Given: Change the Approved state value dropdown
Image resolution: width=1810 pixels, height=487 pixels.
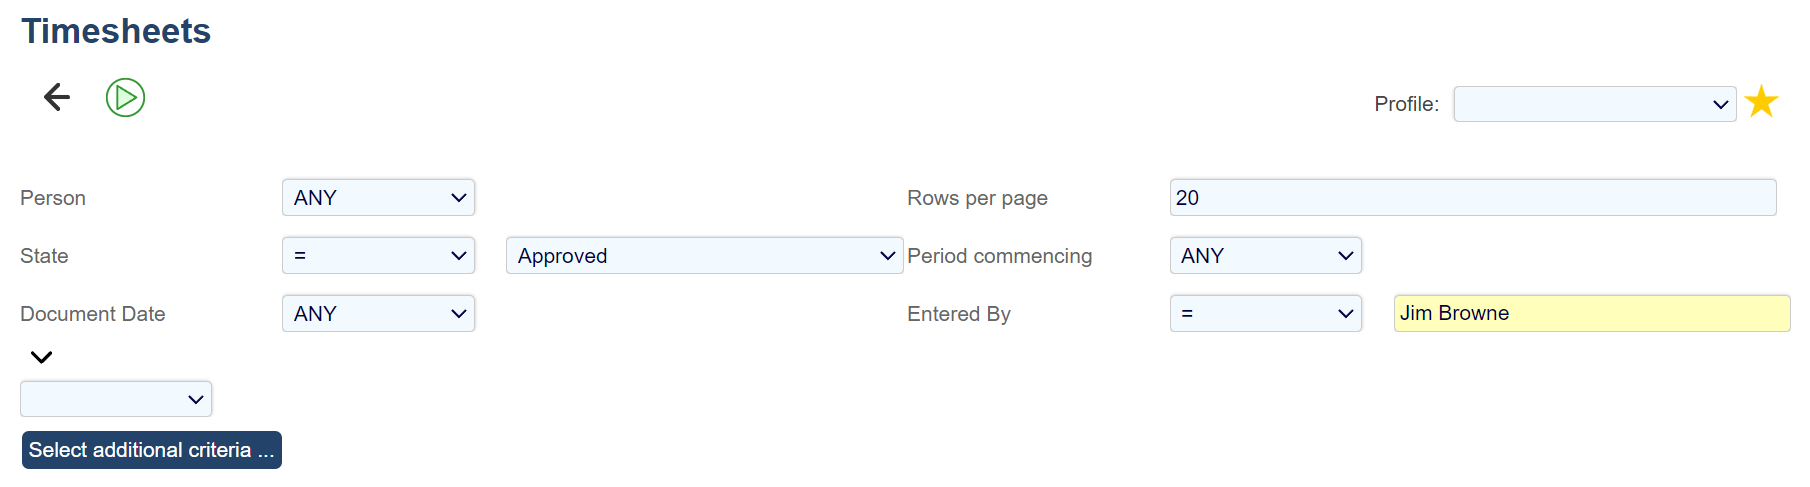Looking at the screenshot, I should [x=704, y=256].
